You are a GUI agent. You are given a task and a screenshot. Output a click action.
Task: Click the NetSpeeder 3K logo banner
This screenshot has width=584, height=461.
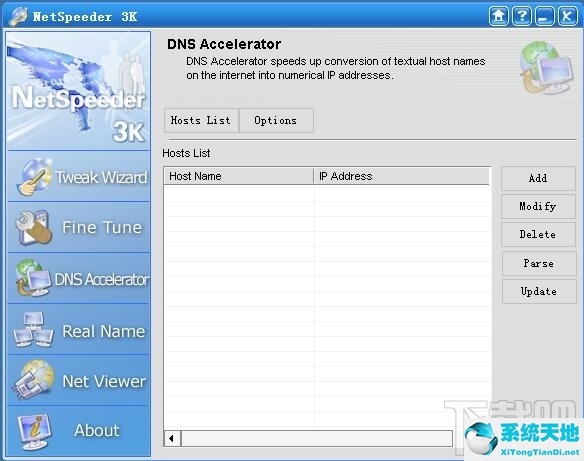pyautogui.click(x=79, y=91)
